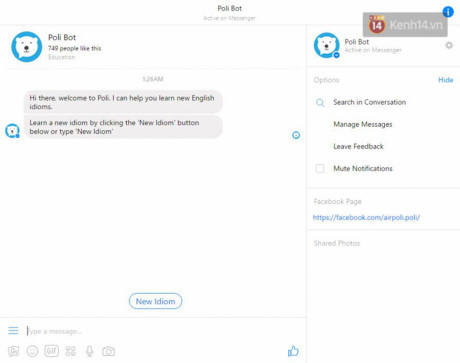460x363 pixels.
Task: Open the photo attachment icon
Action: click(13, 351)
